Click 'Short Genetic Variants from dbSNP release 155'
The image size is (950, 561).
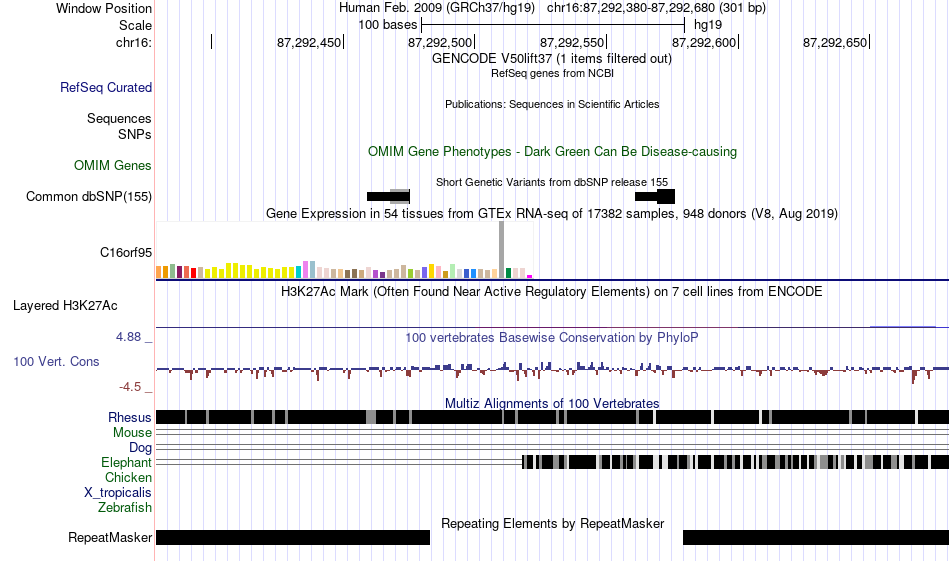pyautogui.click(x=552, y=182)
